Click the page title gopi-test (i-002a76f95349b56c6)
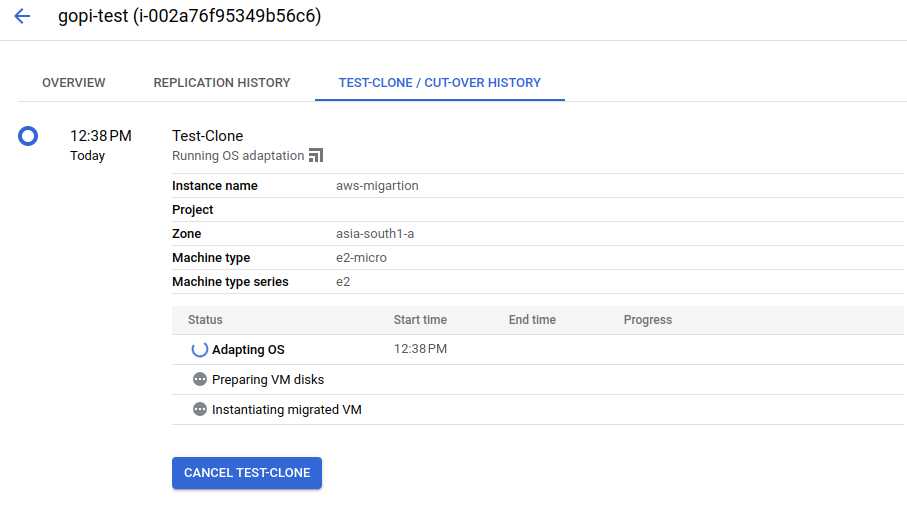The width and height of the screenshot is (907, 524). 189,16
